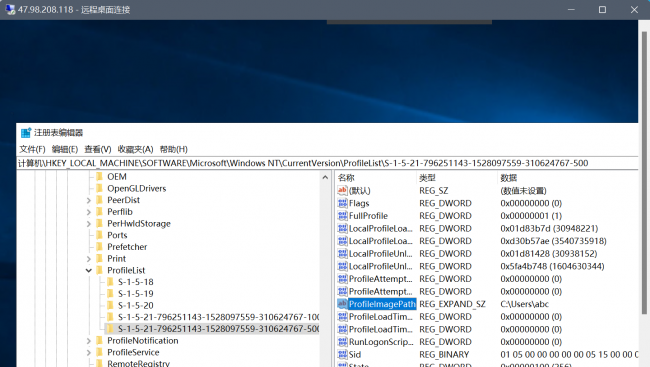This screenshot has height=367, width=650.
Task: Click the 0xd30b57ae (3540735918) data cell
Action: pyautogui.click(x=553, y=241)
